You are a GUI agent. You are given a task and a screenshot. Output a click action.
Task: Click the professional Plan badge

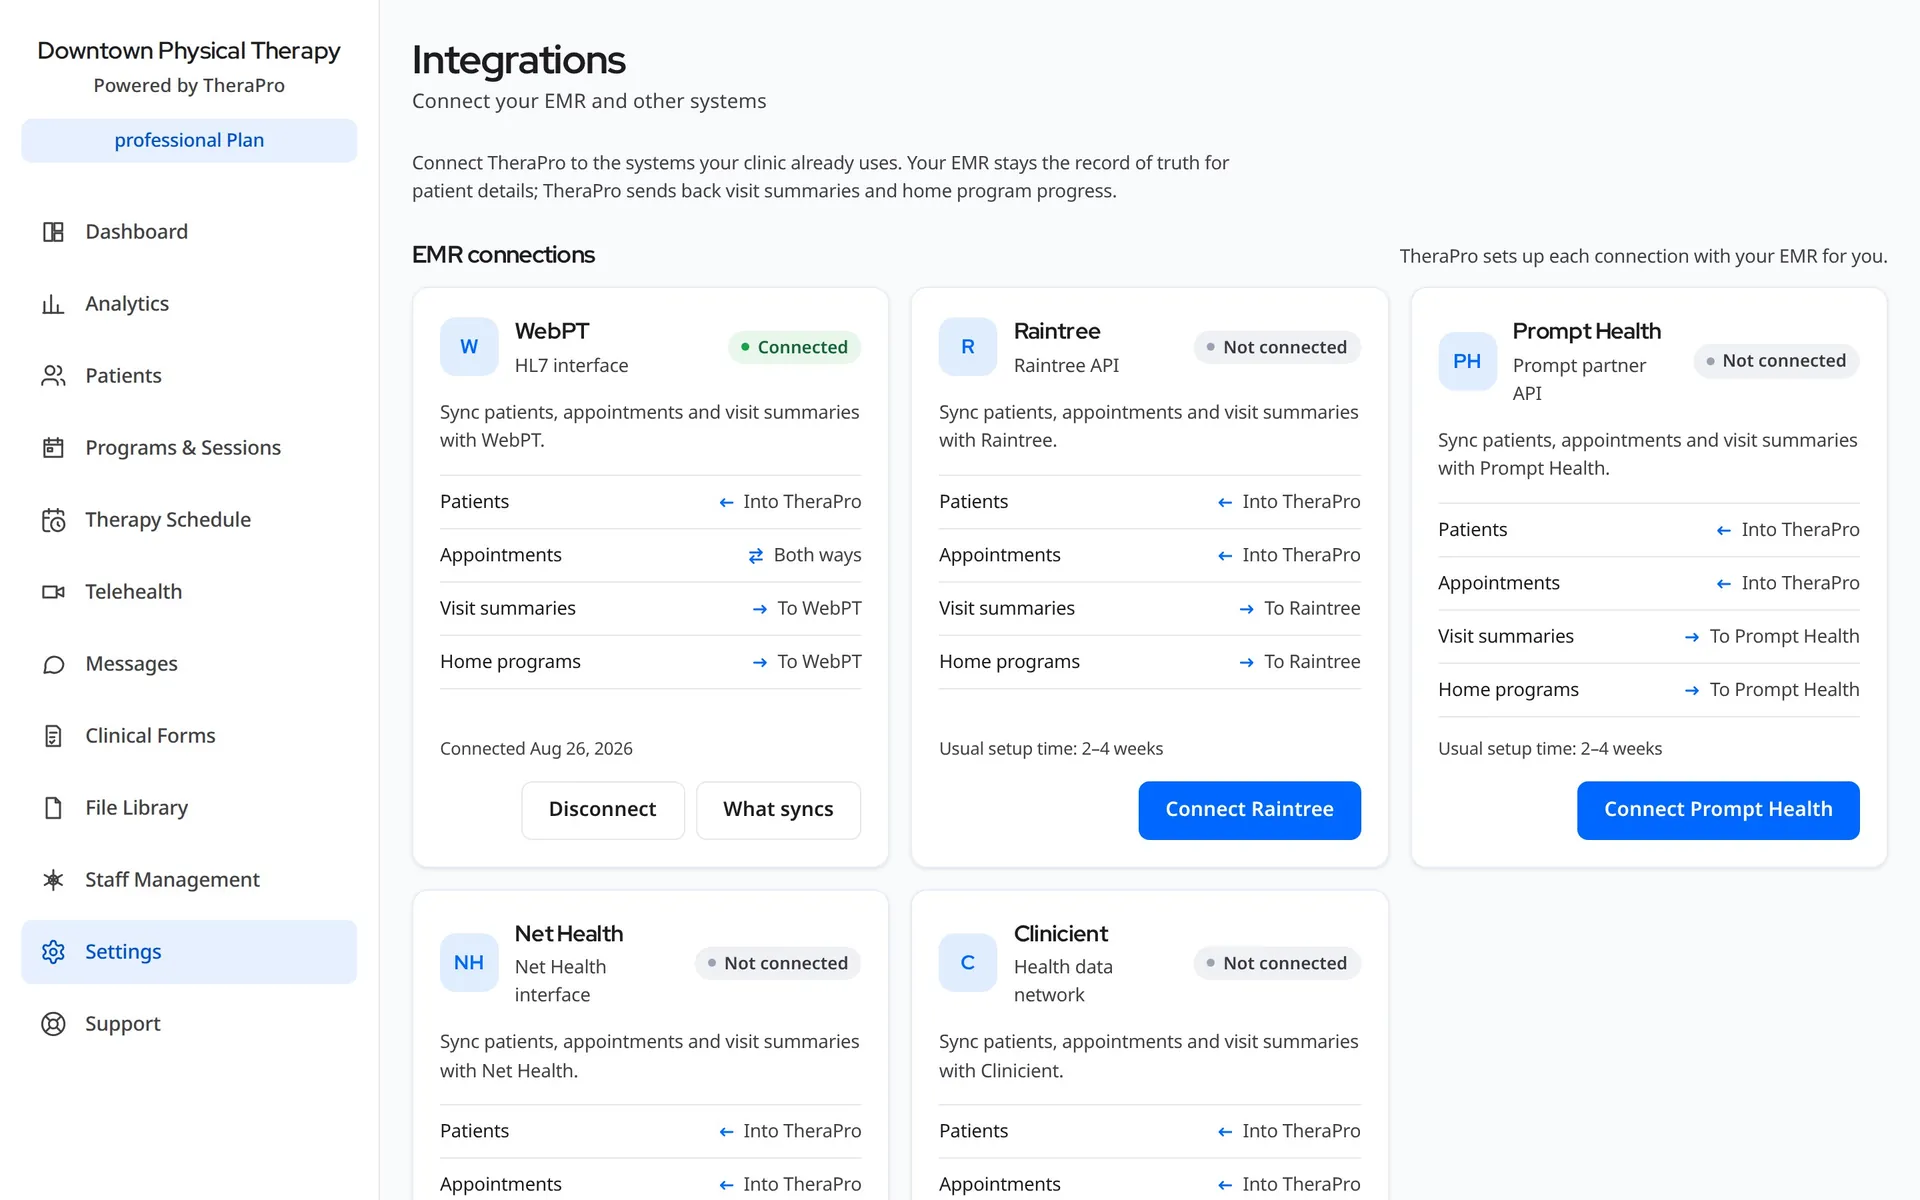coord(189,141)
